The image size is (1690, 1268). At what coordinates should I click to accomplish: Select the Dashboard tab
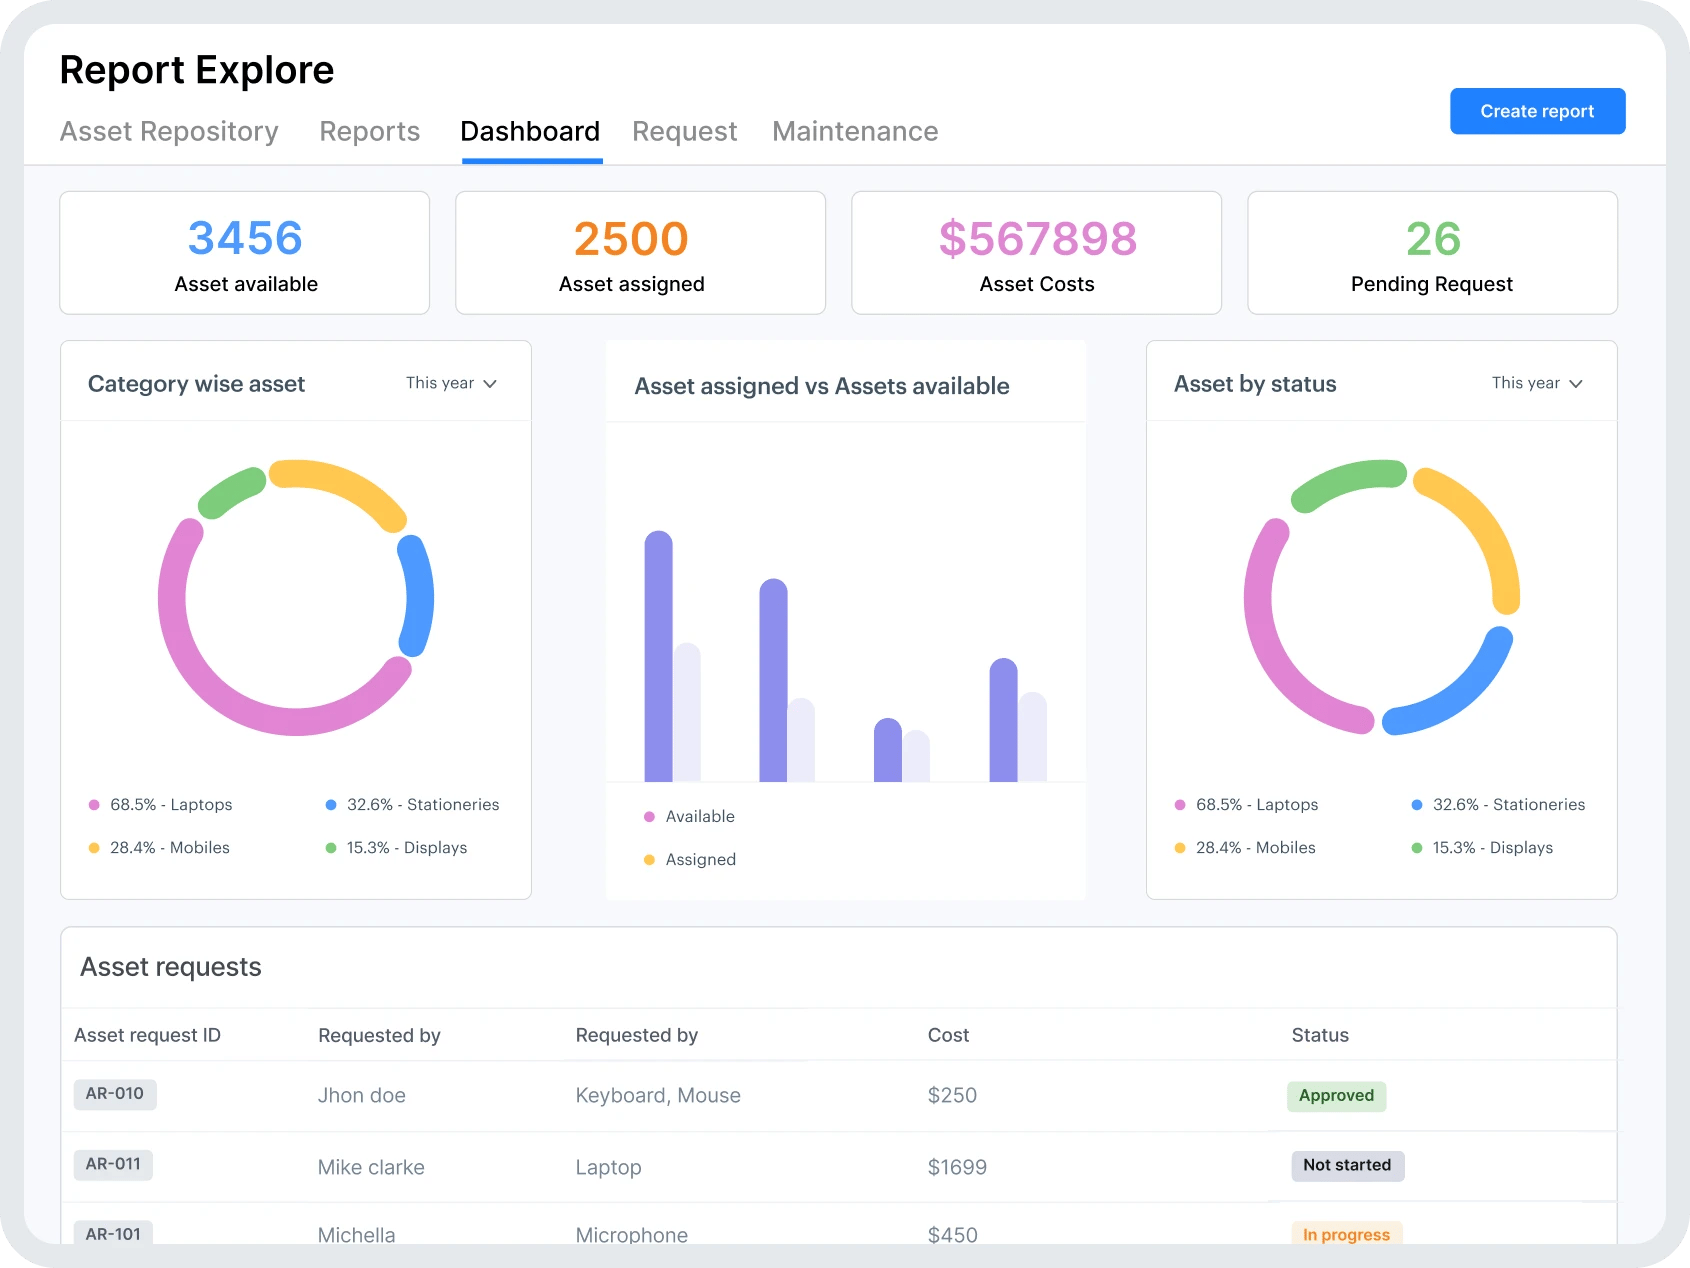pyautogui.click(x=530, y=132)
